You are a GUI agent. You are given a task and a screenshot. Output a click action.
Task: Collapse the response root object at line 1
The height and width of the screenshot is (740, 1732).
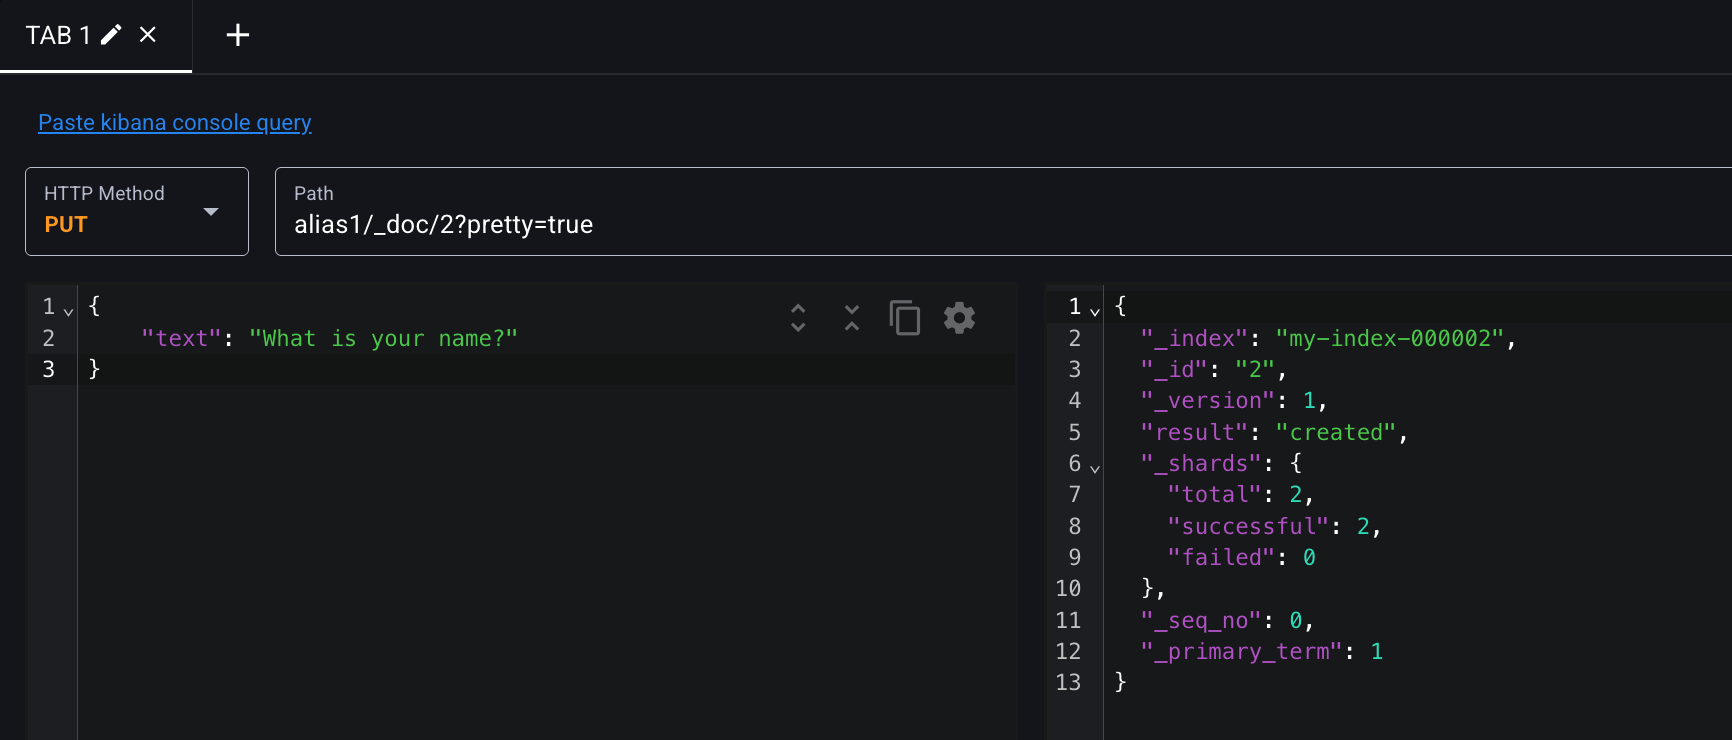pos(1095,311)
